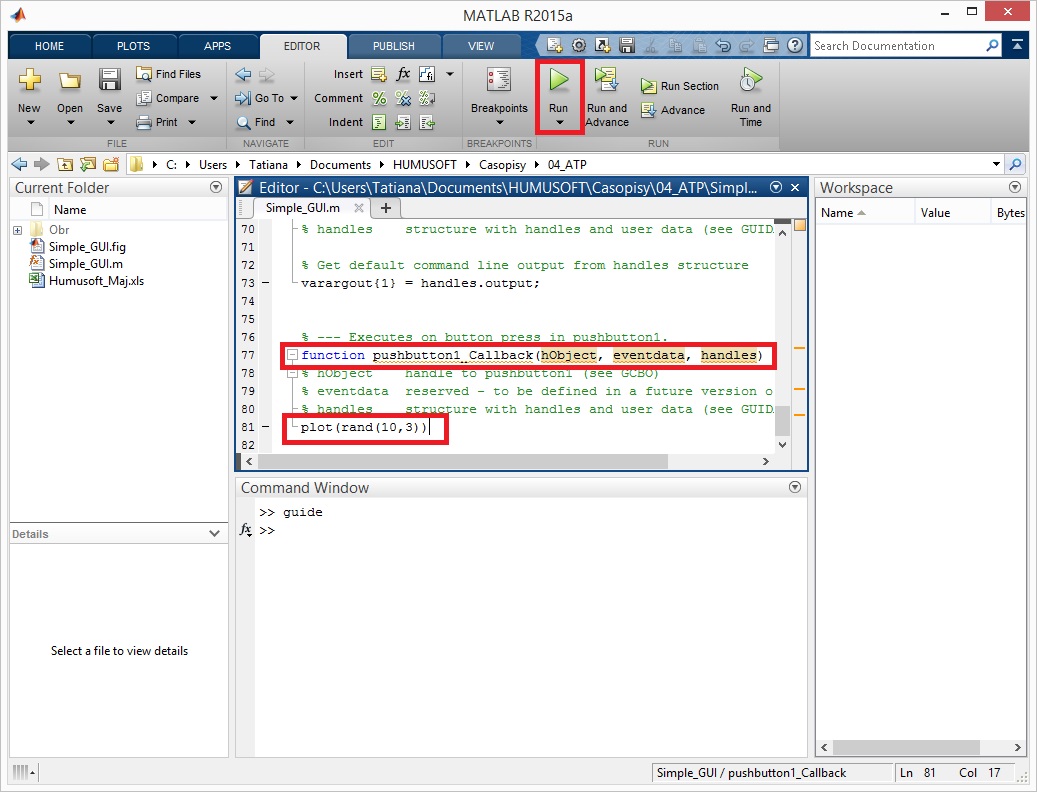Open the address bar folder history dropdown
The height and width of the screenshot is (792, 1037).
[996, 164]
